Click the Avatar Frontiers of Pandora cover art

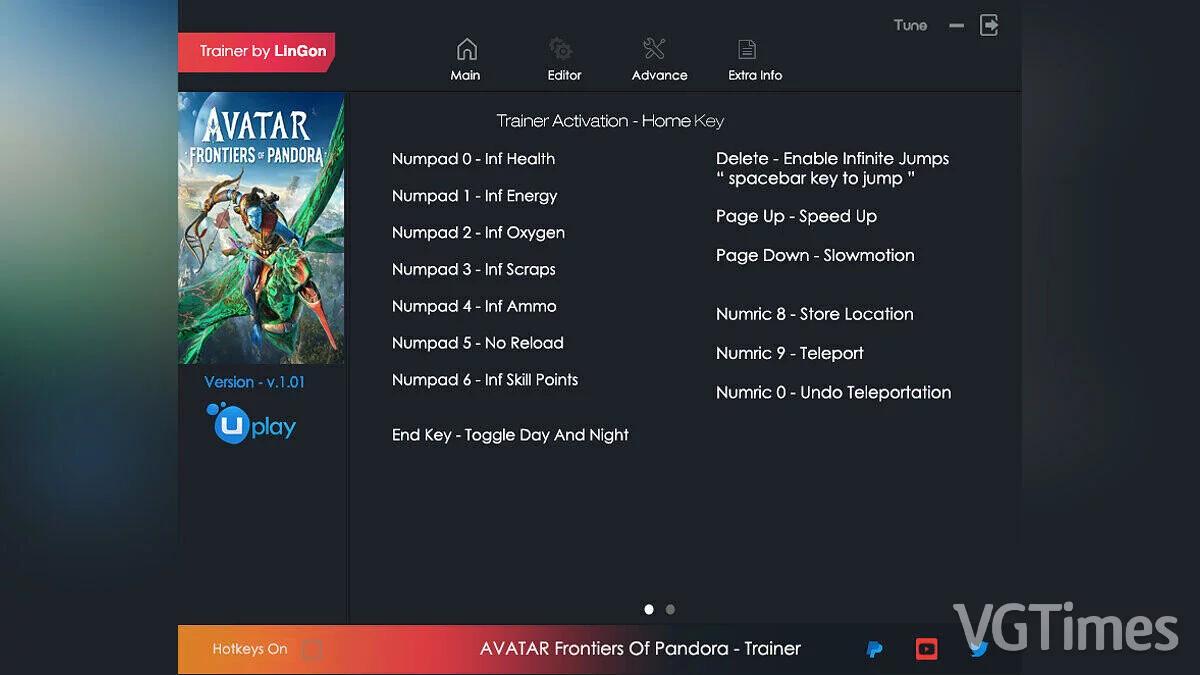pos(260,227)
